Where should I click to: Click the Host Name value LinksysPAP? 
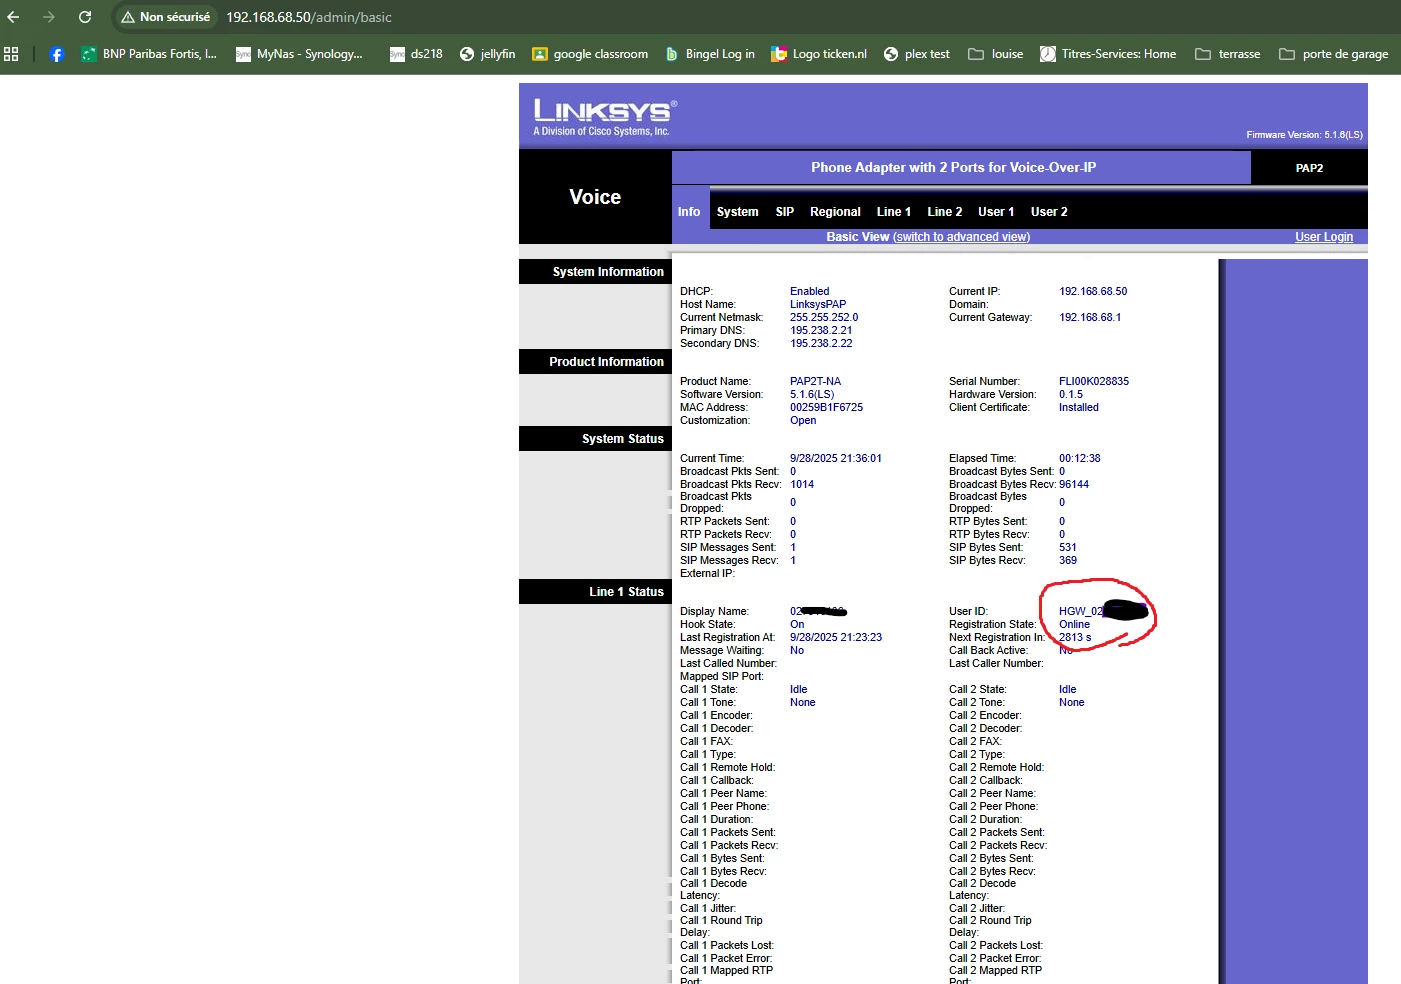[x=818, y=305]
